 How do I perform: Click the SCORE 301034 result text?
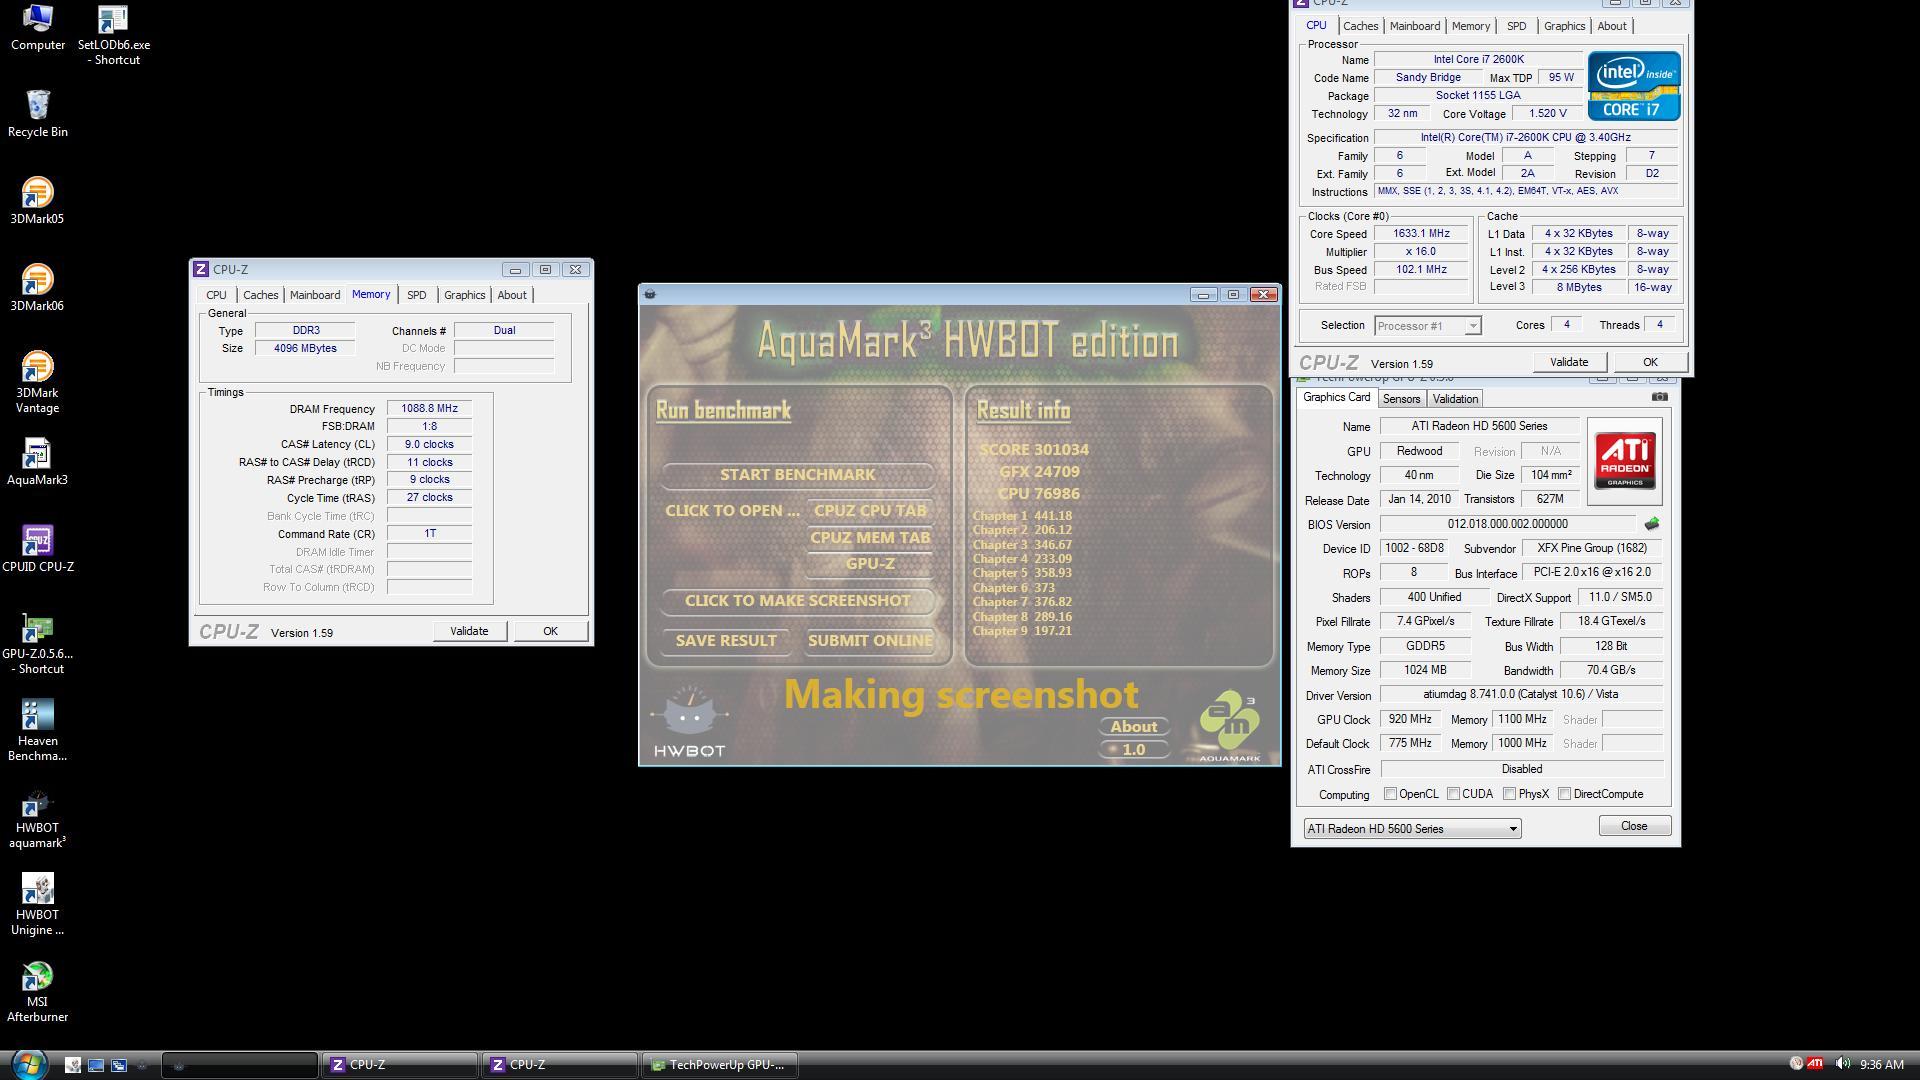(1034, 450)
